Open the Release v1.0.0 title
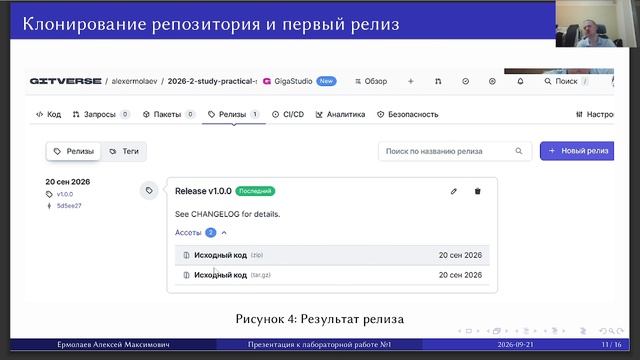640x360 pixels. point(203,191)
